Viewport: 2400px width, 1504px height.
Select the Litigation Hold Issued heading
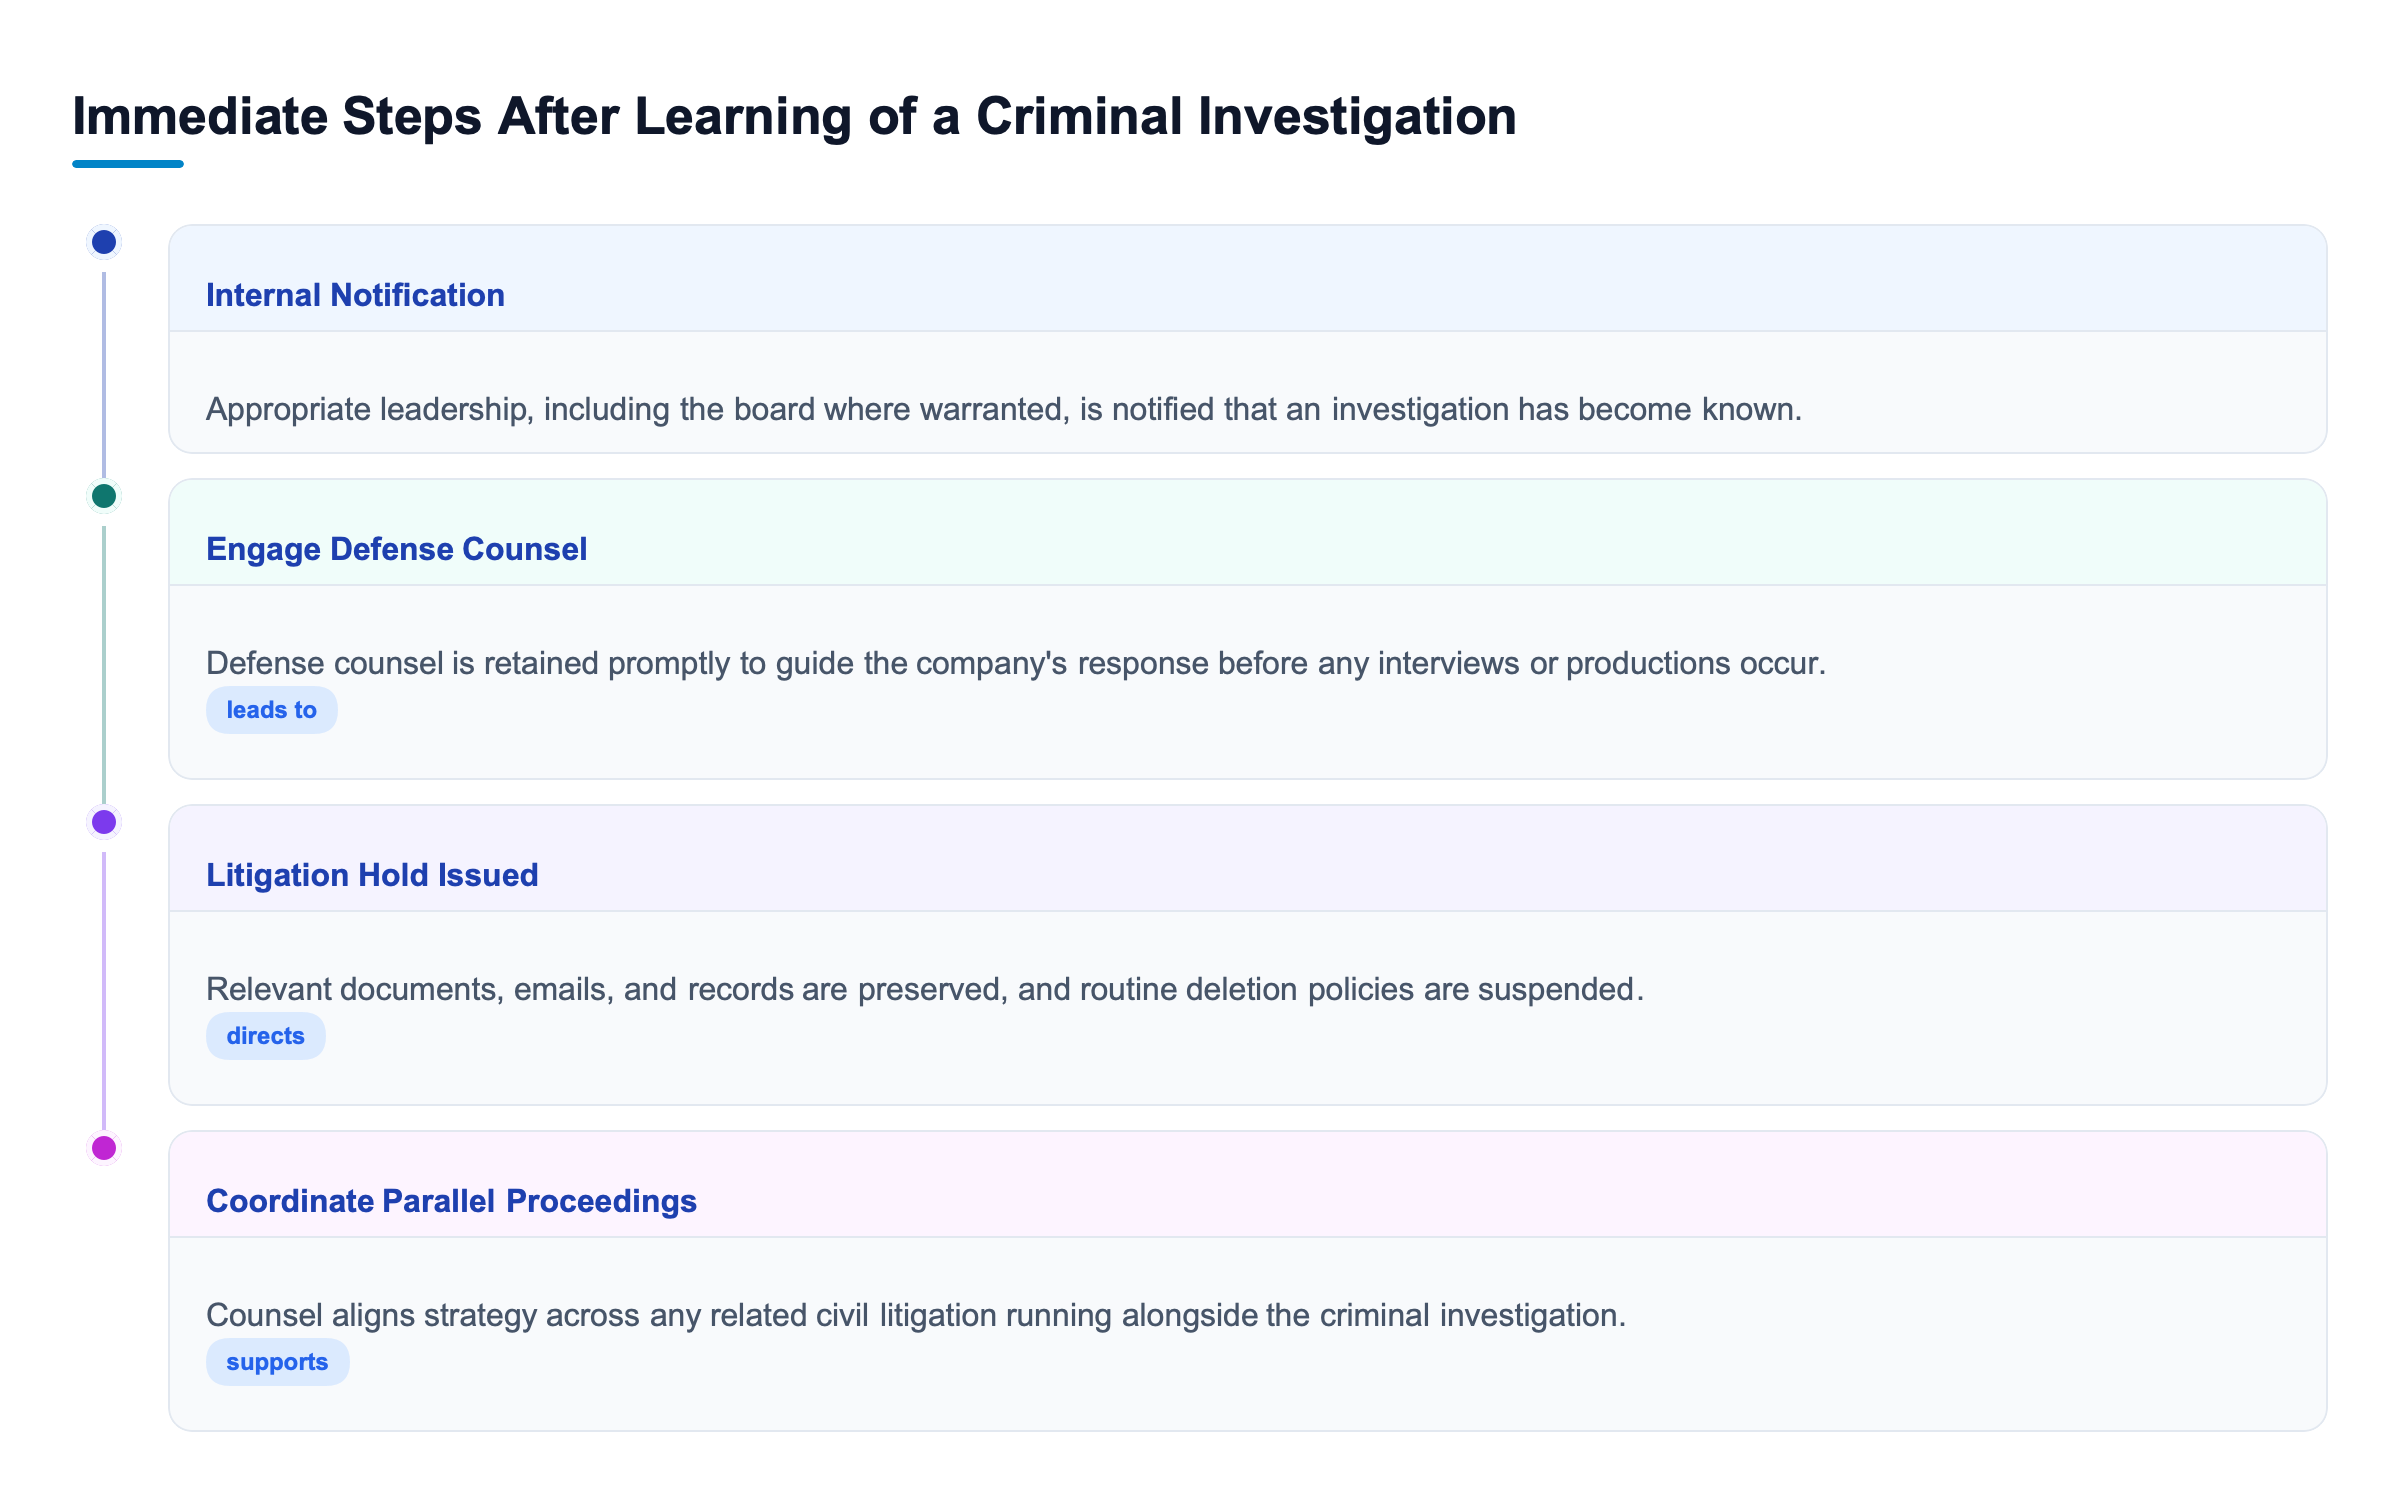click(372, 875)
